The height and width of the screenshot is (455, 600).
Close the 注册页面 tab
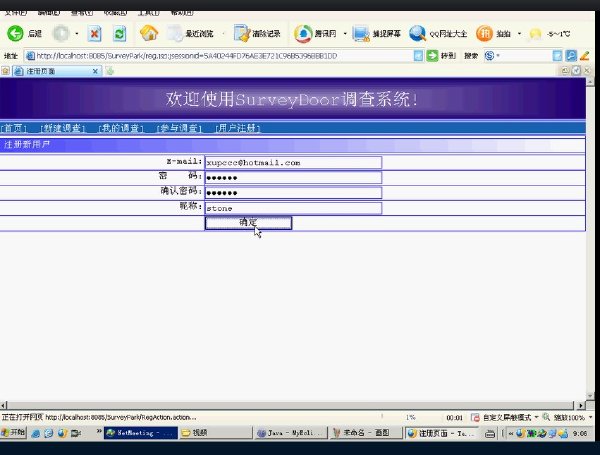click(x=95, y=71)
